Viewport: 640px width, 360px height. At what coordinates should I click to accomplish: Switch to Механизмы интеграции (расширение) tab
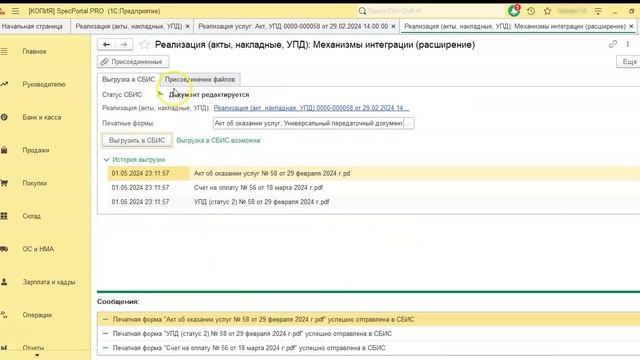tap(515, 26)
